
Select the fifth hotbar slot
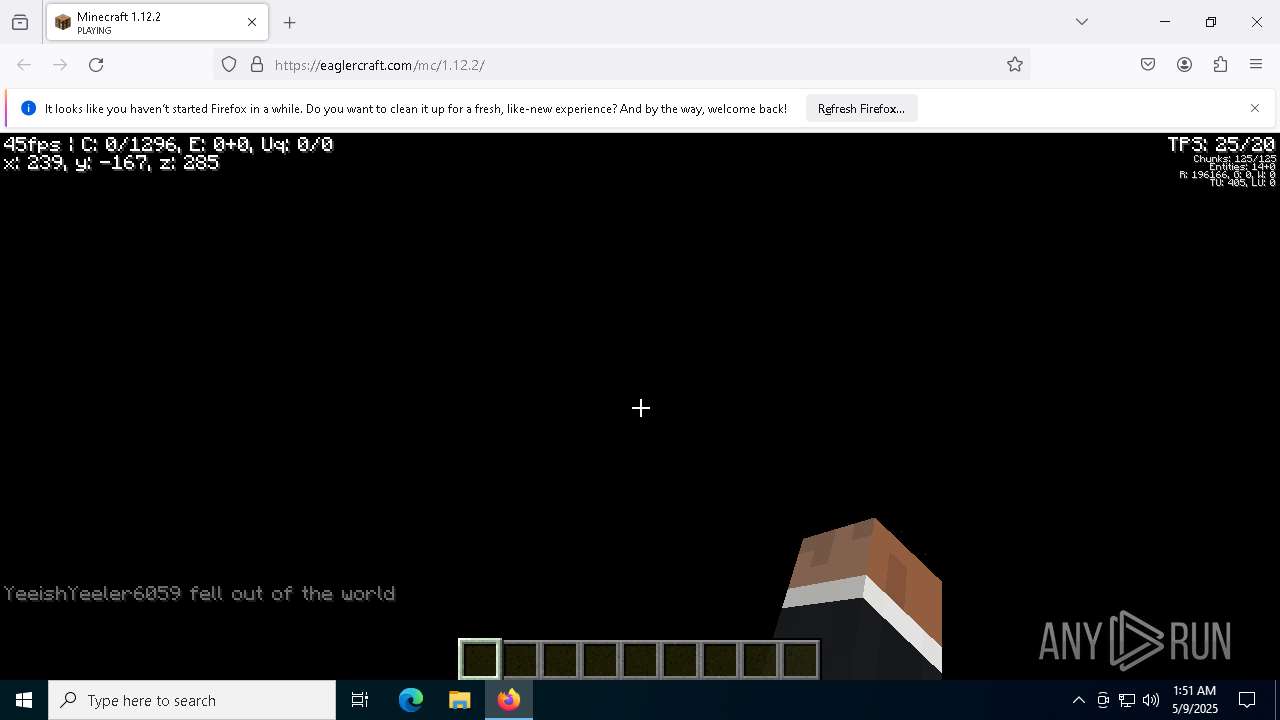640,660
